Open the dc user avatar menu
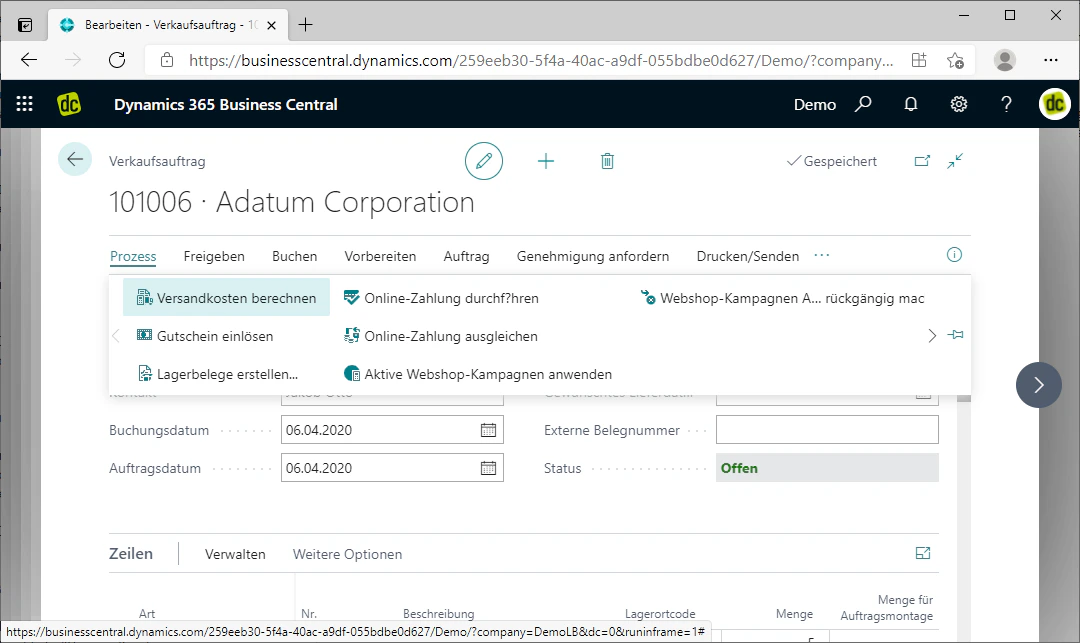Viewport: 1080px width, 643px height. tap(1055, 104)
